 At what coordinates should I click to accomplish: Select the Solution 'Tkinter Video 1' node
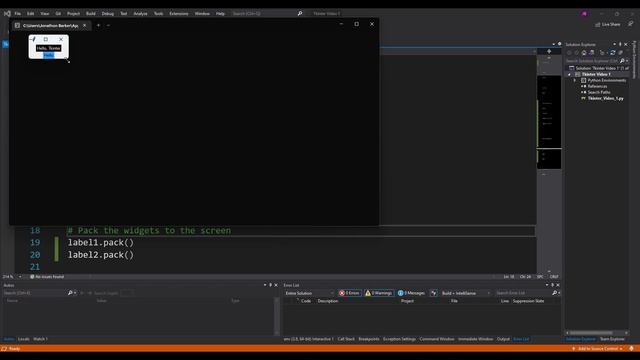click(599, 68)
